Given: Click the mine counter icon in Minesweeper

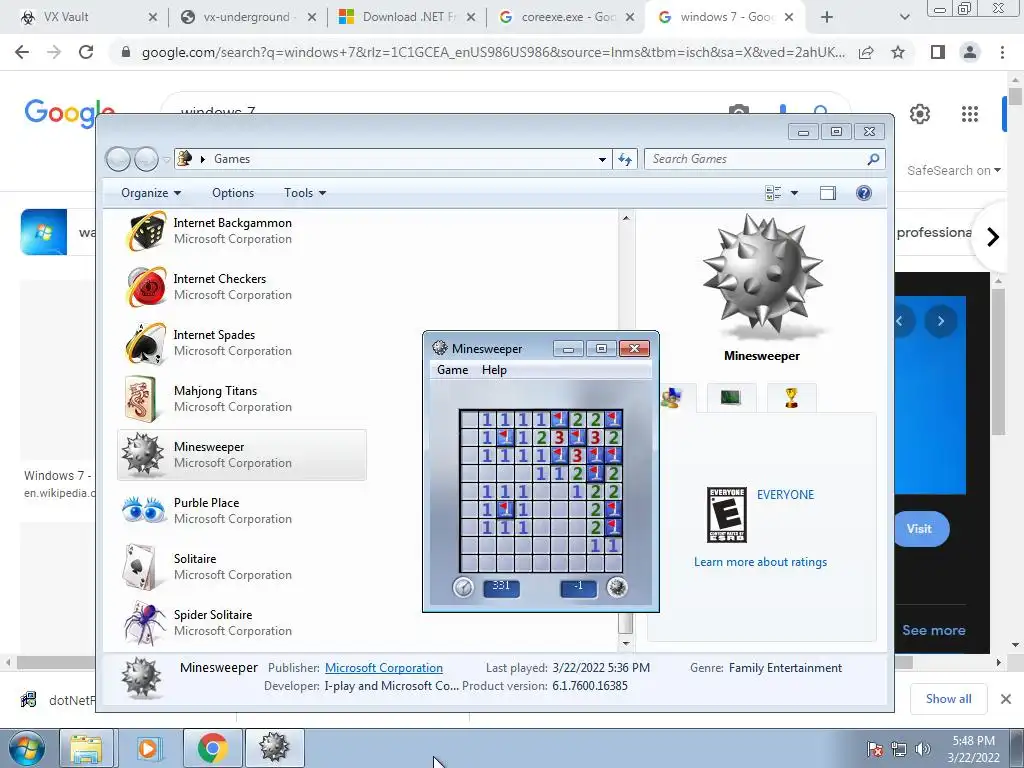Looking at the screenshot, I should pyautogui.click(x=616, y=587).
